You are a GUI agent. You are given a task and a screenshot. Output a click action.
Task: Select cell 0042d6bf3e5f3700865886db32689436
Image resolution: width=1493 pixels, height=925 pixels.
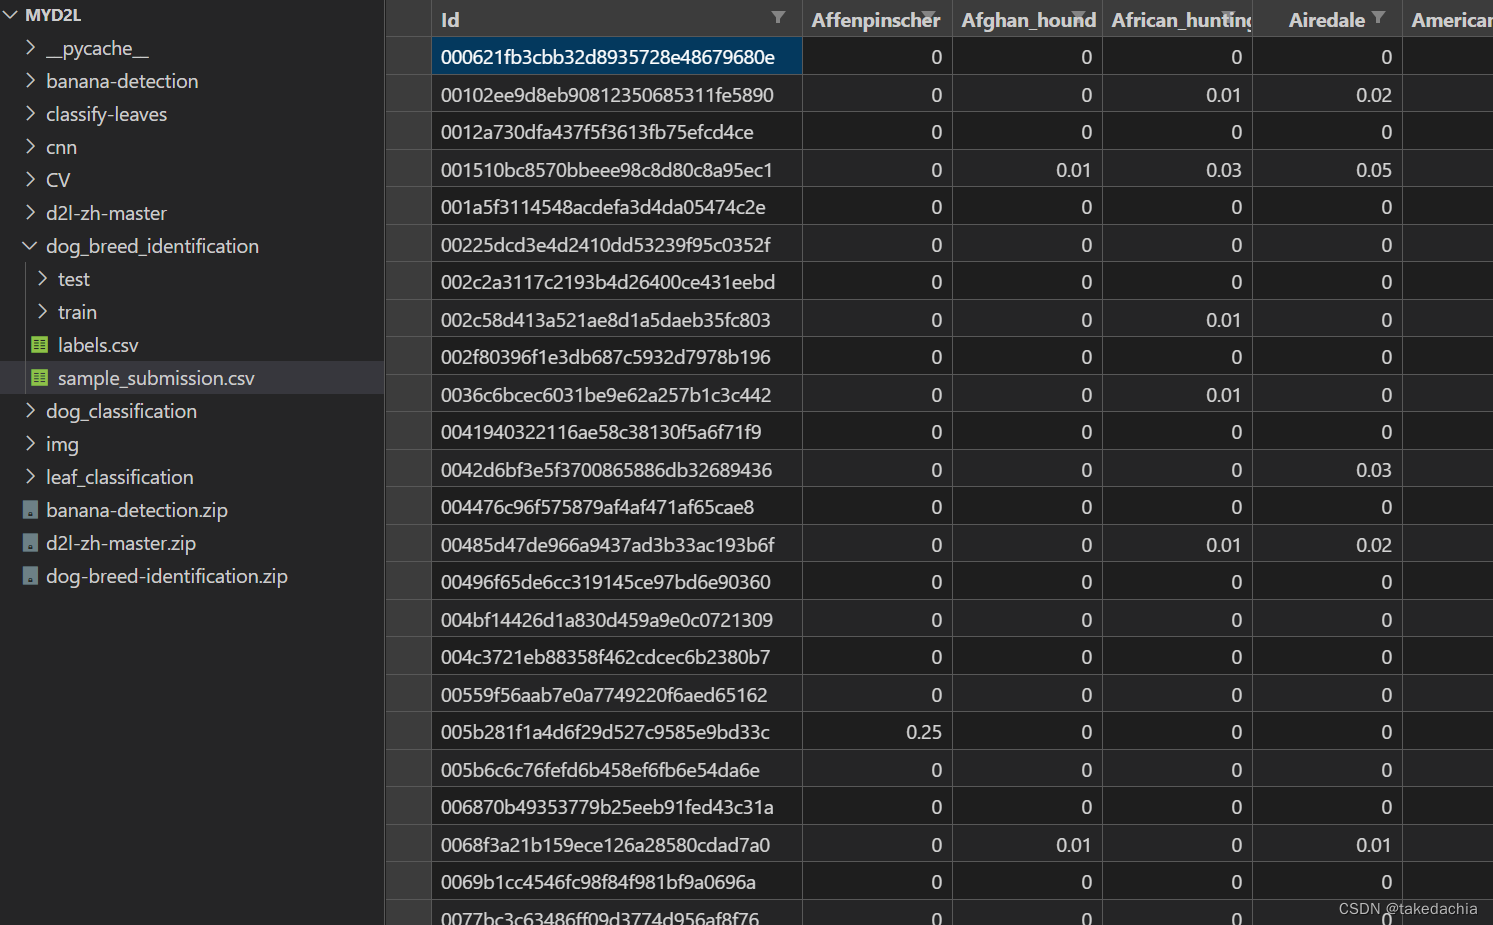pos(617,470)
